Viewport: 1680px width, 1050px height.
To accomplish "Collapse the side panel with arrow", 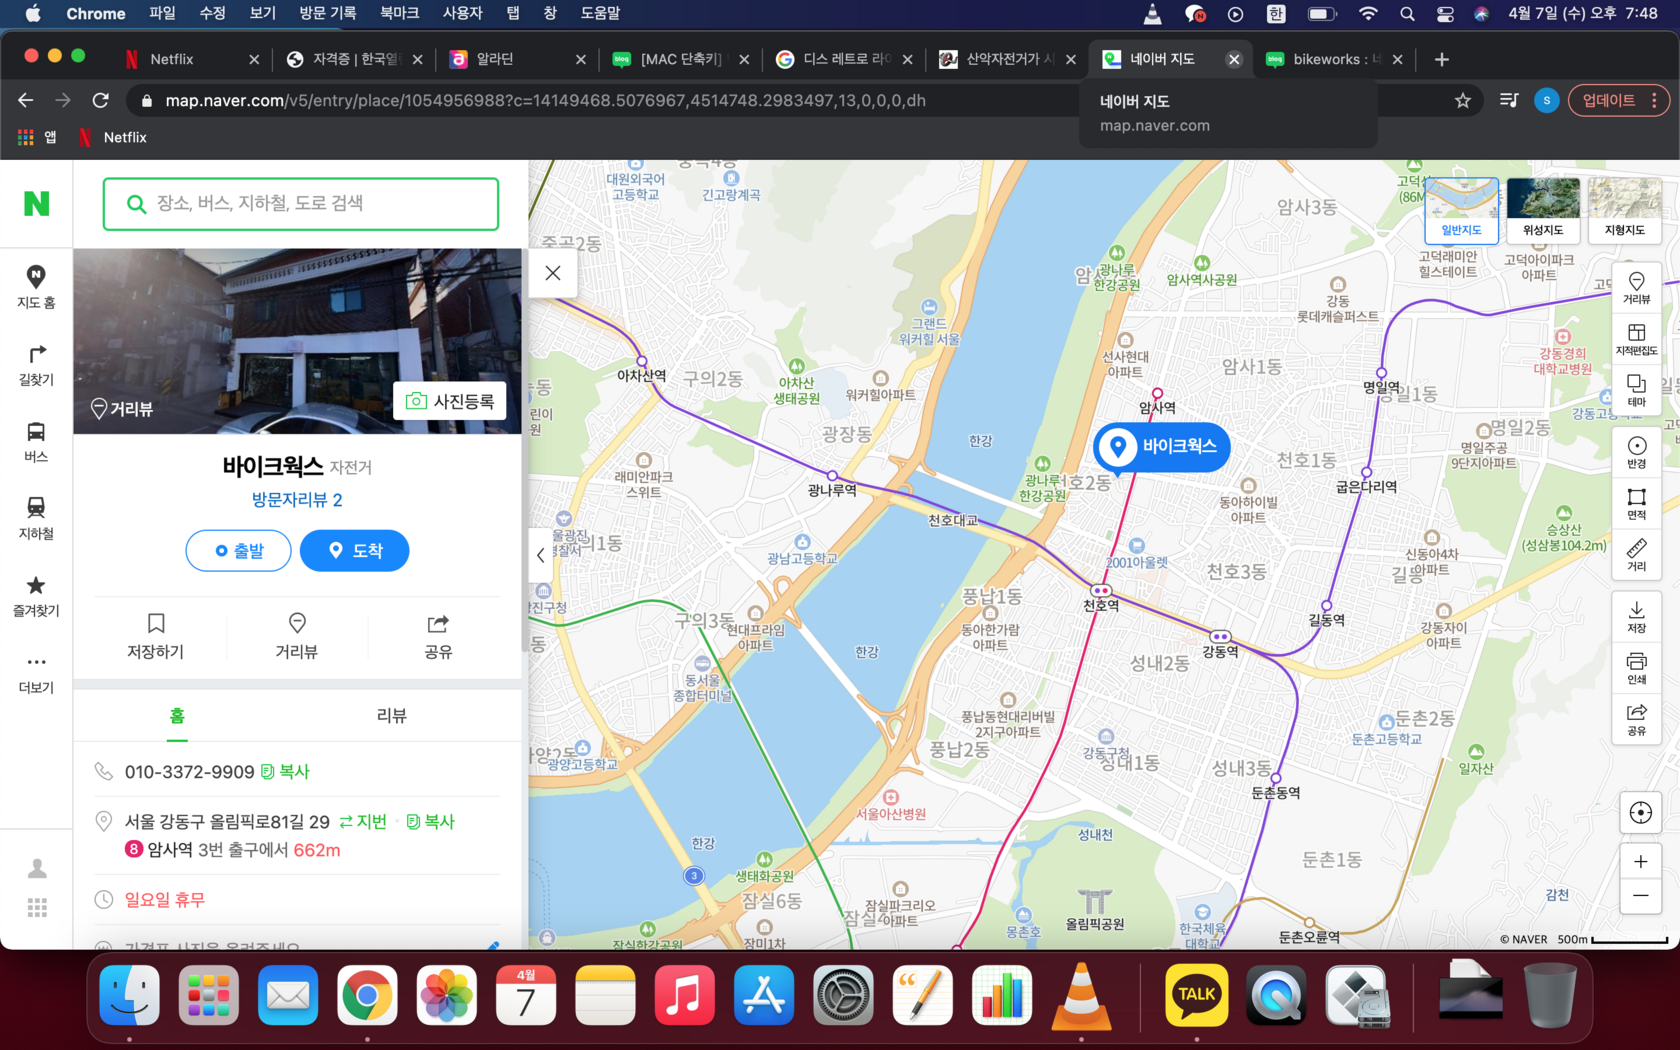I will click(541, 555).
